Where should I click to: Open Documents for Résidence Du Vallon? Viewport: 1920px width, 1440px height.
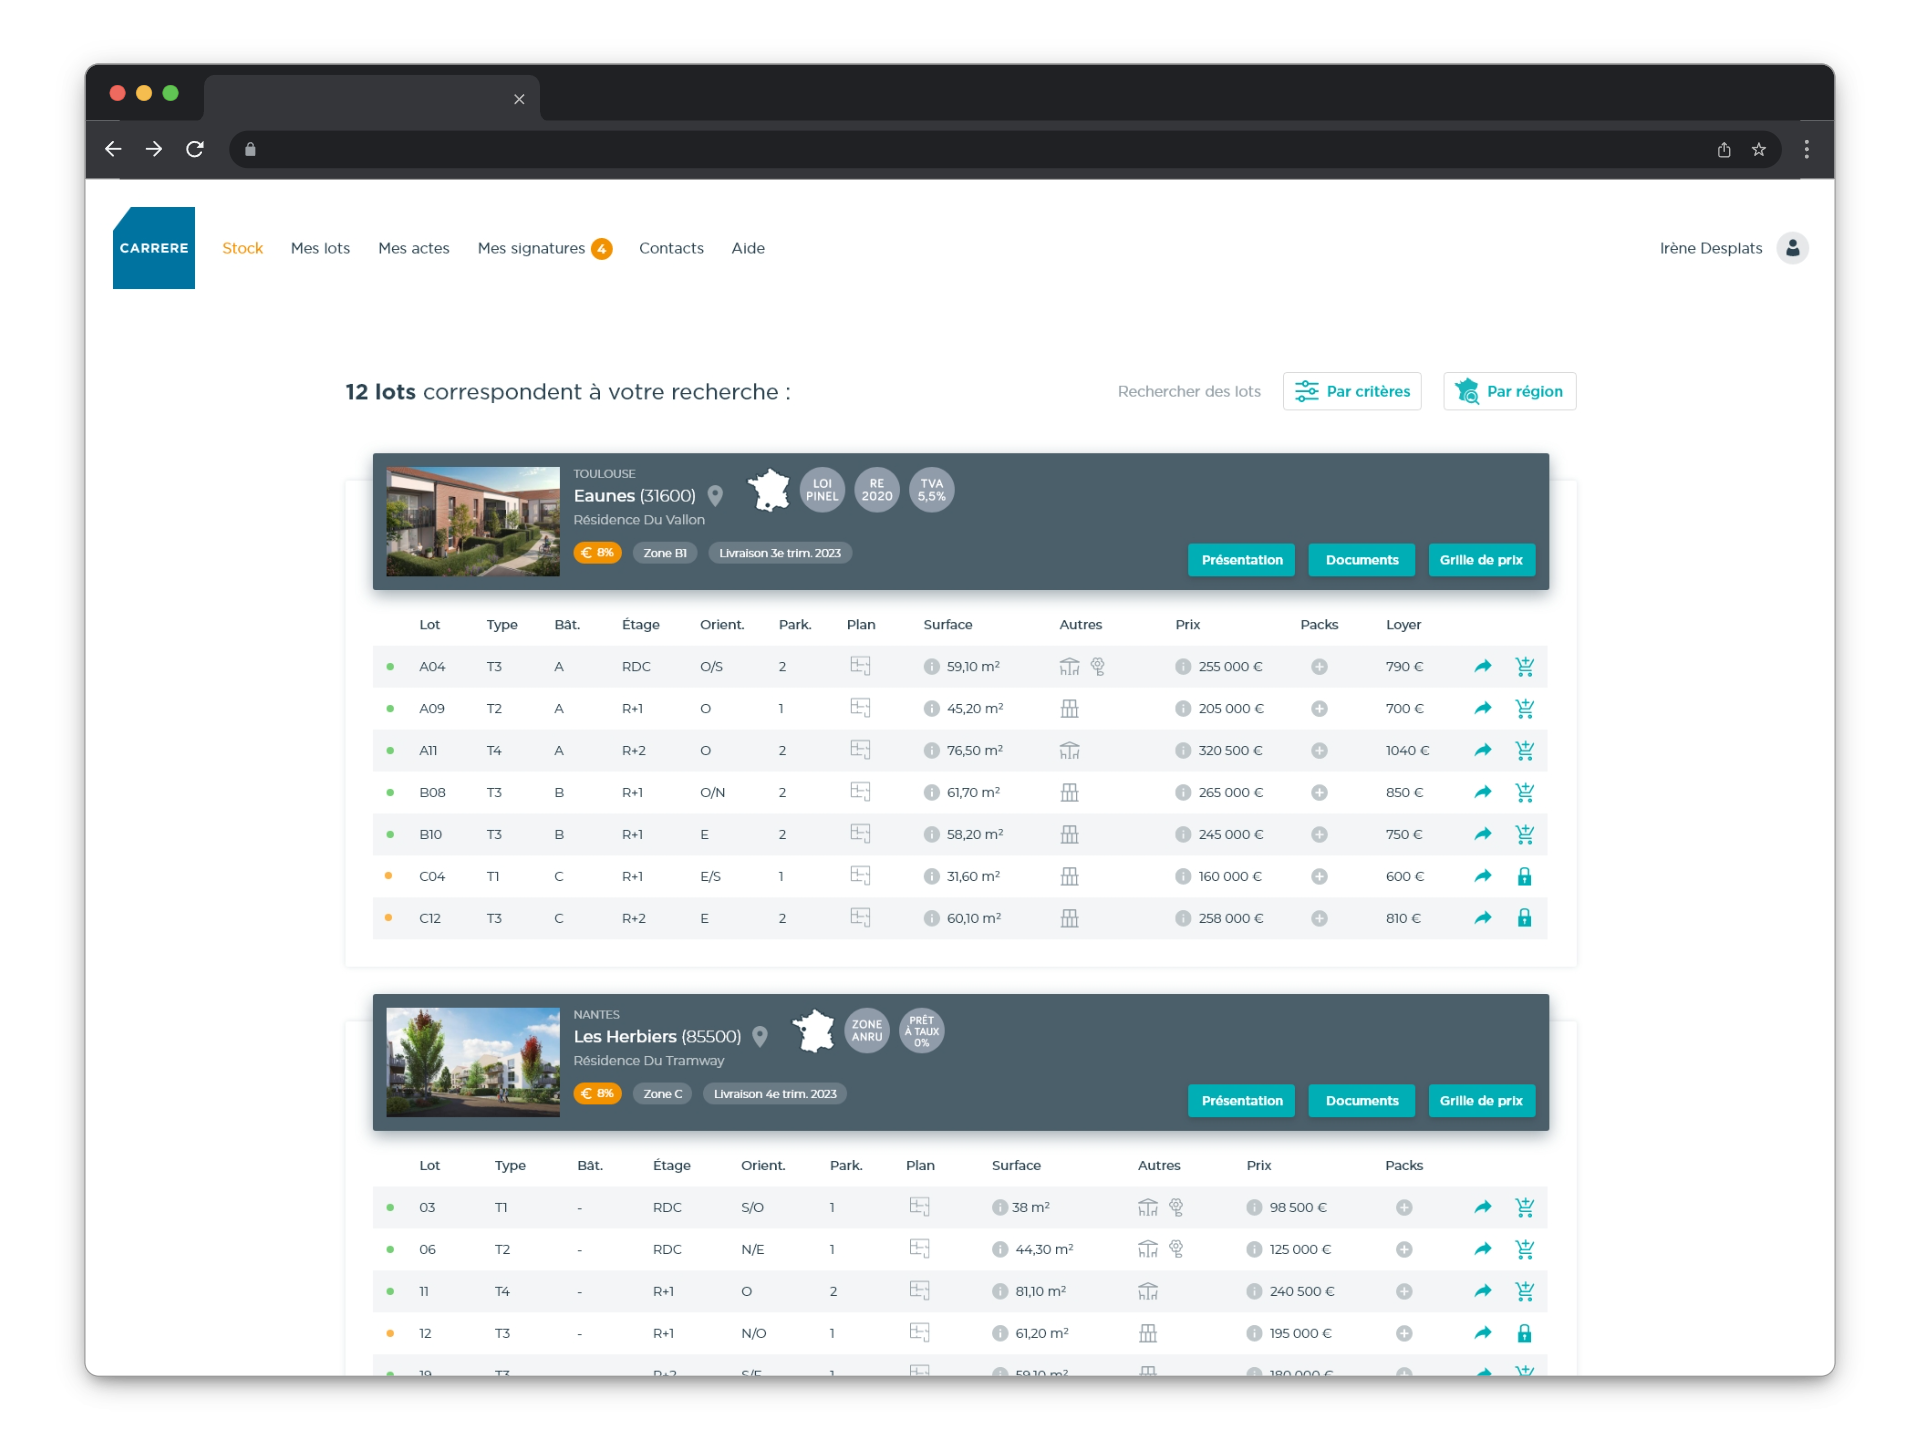point(1361,560)
